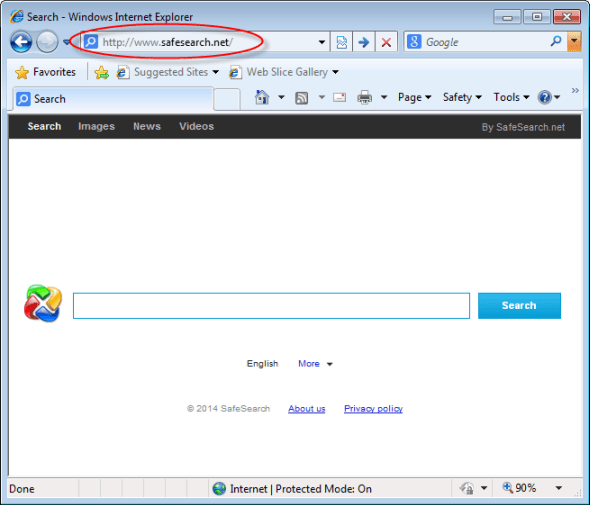Click the Print icon

pos(365,97)
